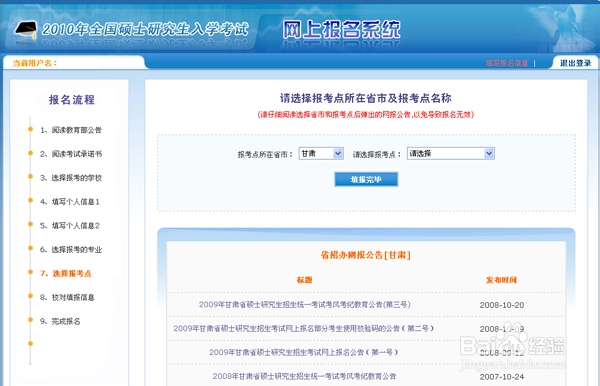The height and width of the screenshot is (386, 600).
Task: Select step 9 完成报名
Action: pos(60,321)
